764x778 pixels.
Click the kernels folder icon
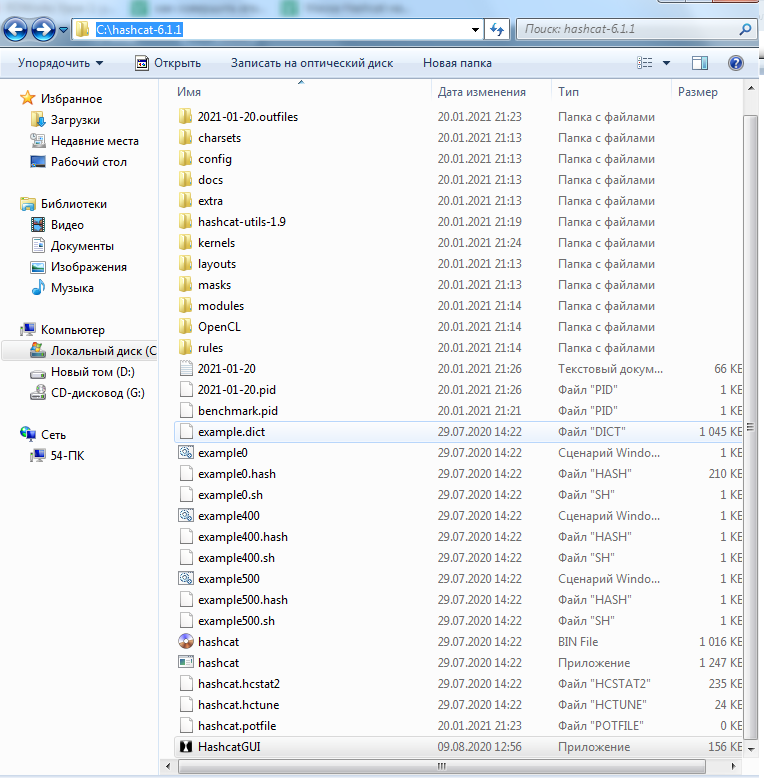(185, 243)
